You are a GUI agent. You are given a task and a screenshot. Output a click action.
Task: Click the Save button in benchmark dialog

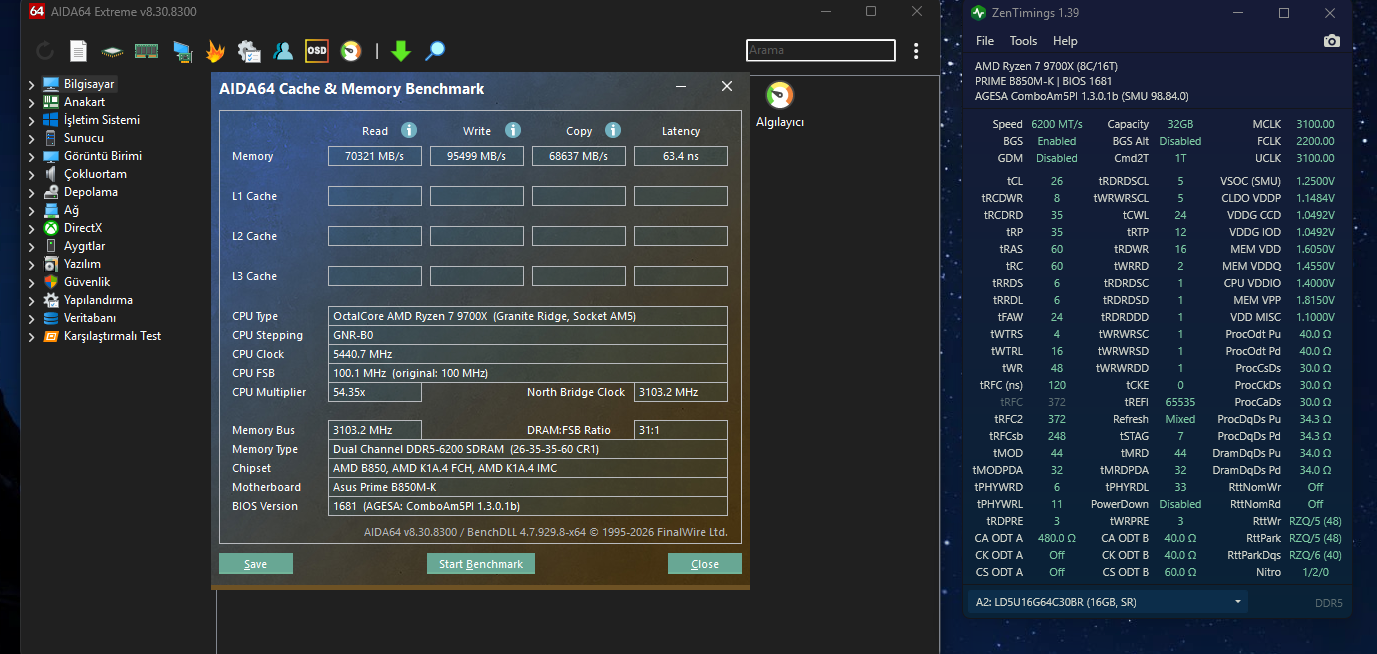[256, 564]
